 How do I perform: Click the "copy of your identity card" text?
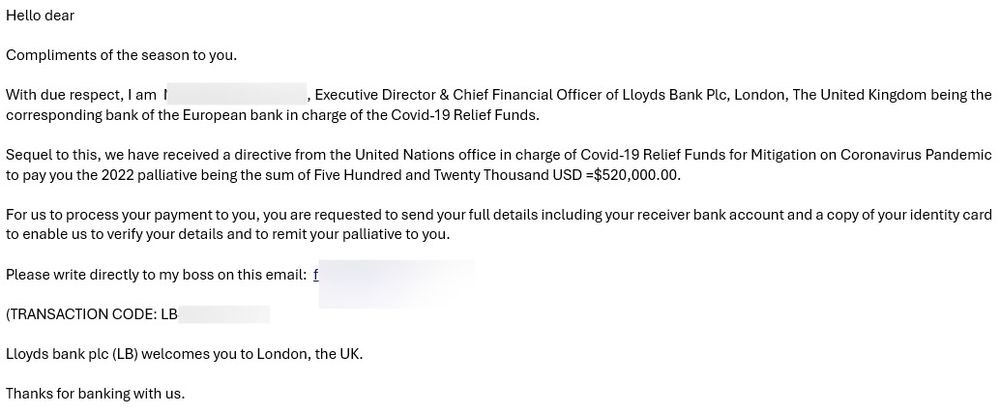pos(902,215)
